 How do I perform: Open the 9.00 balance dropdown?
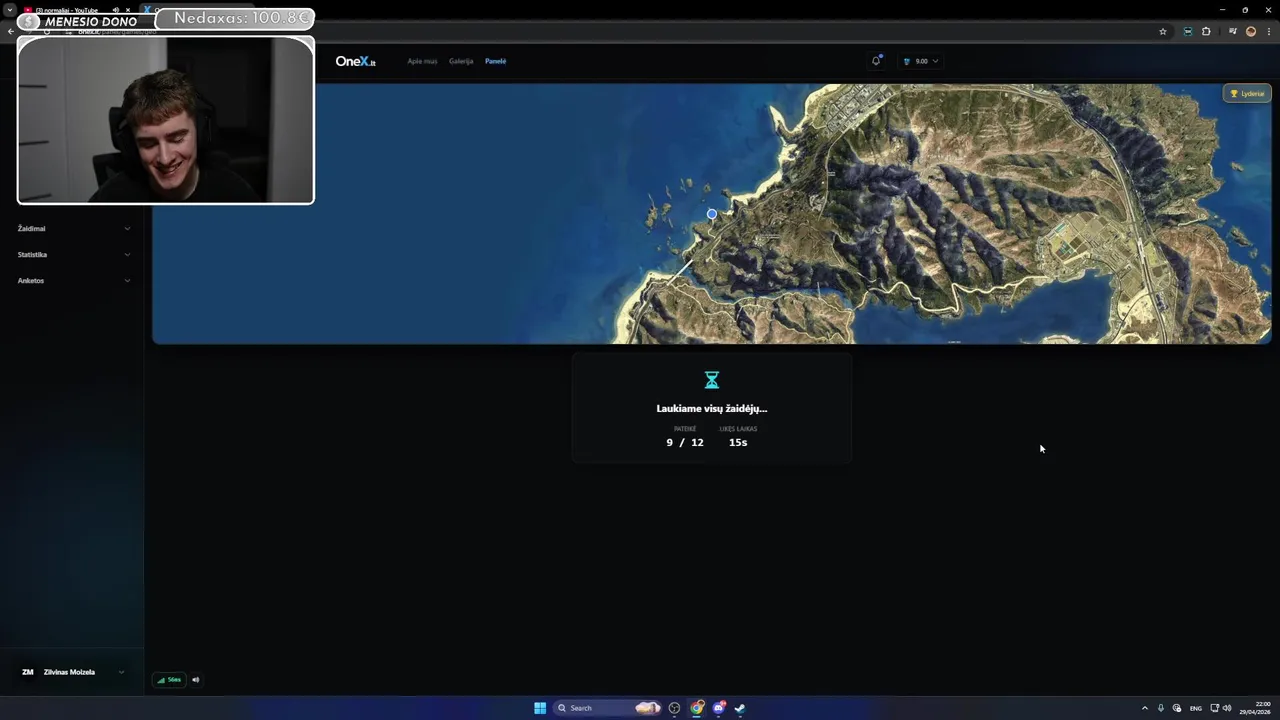pos(921,61)
